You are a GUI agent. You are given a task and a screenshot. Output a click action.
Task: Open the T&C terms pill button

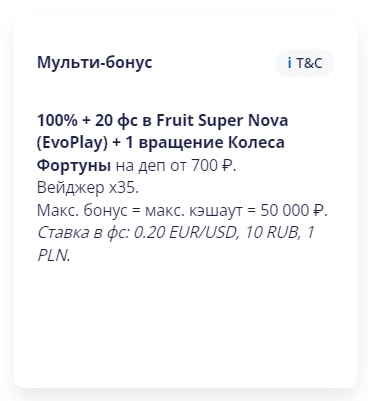click(305, 63)
